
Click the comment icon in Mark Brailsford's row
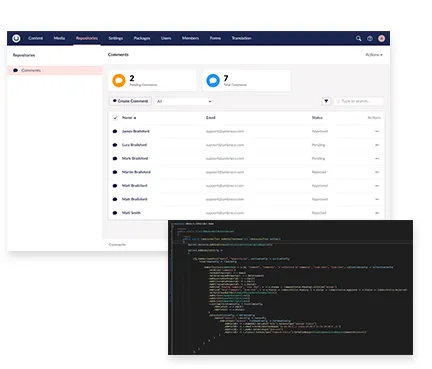click(115, 159)
